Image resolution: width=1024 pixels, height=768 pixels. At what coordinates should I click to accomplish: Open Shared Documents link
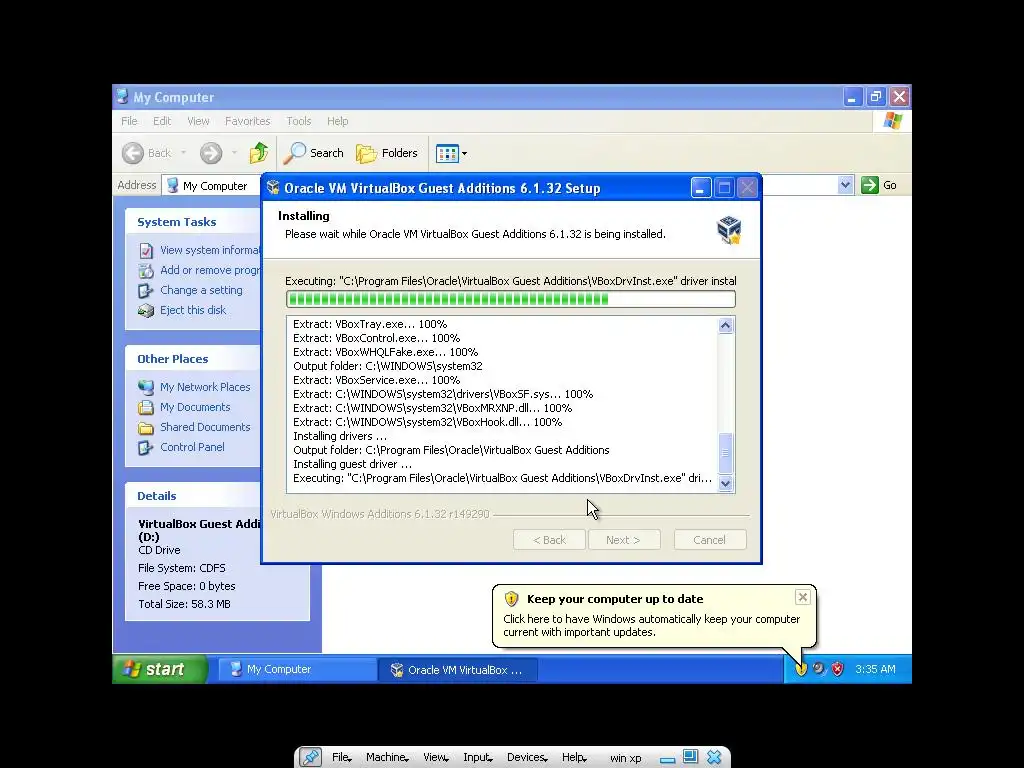(205, 427)
